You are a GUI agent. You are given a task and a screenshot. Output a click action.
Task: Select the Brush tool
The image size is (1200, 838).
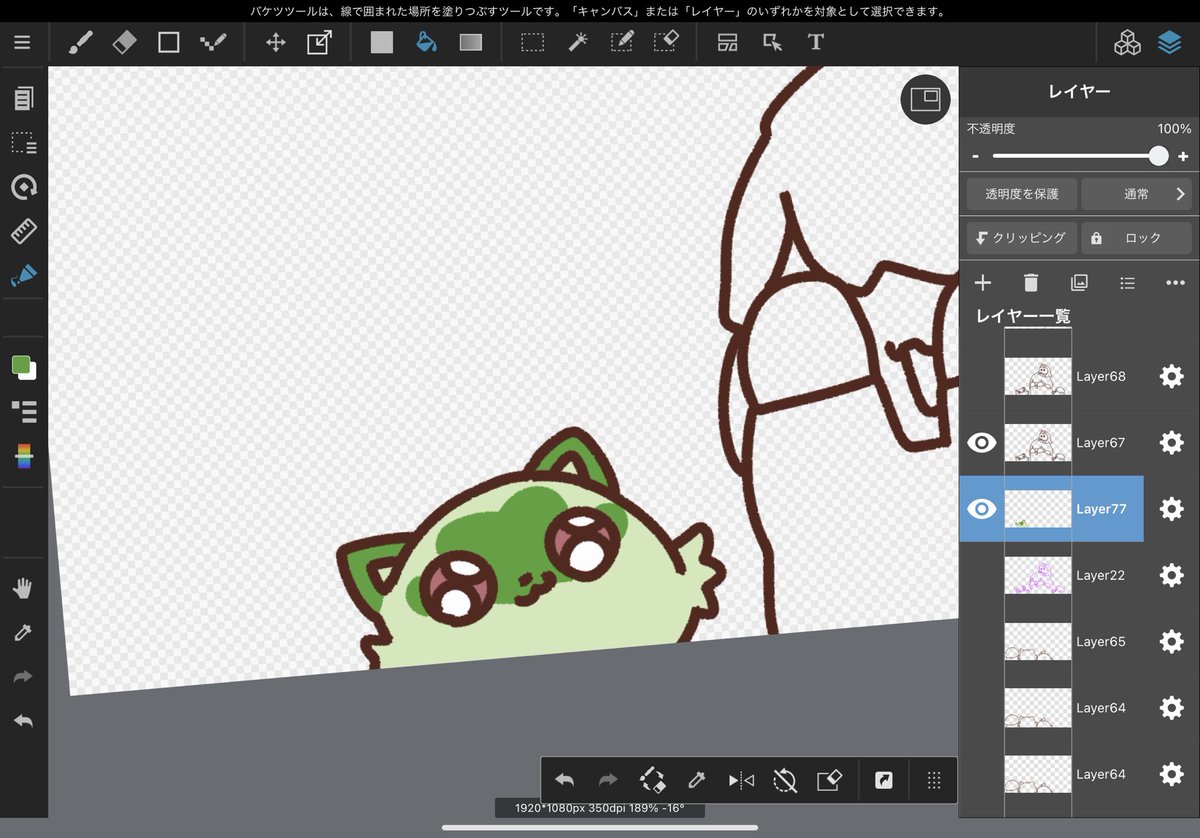point(80,43)
